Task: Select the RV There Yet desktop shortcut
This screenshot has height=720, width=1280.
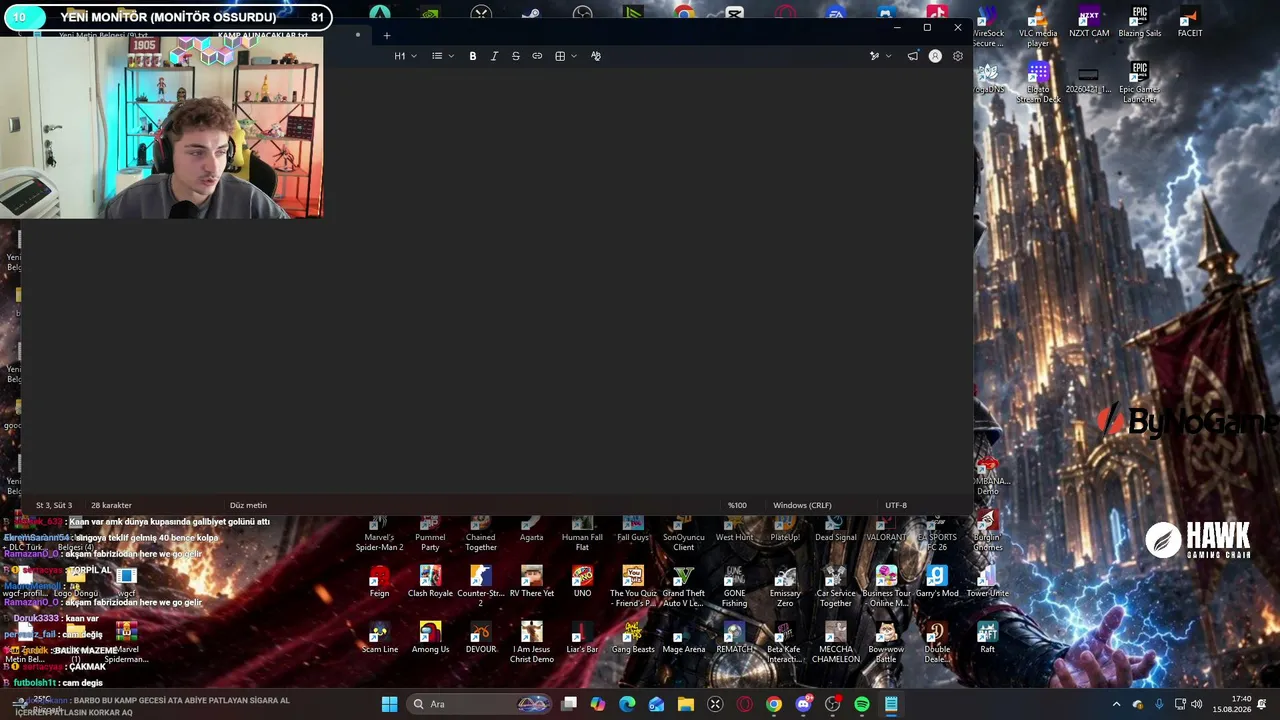Action: point(532,582)
